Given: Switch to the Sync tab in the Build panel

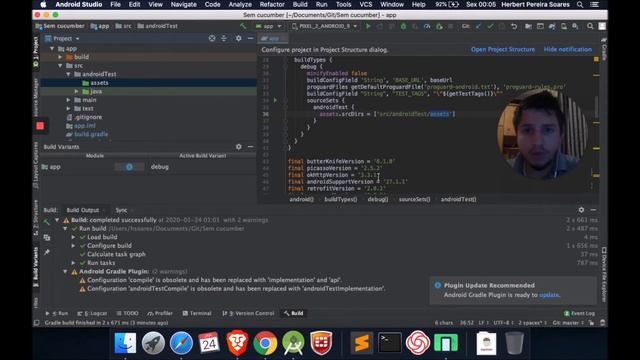Looking at the screenshot, I should pos(121,210).
